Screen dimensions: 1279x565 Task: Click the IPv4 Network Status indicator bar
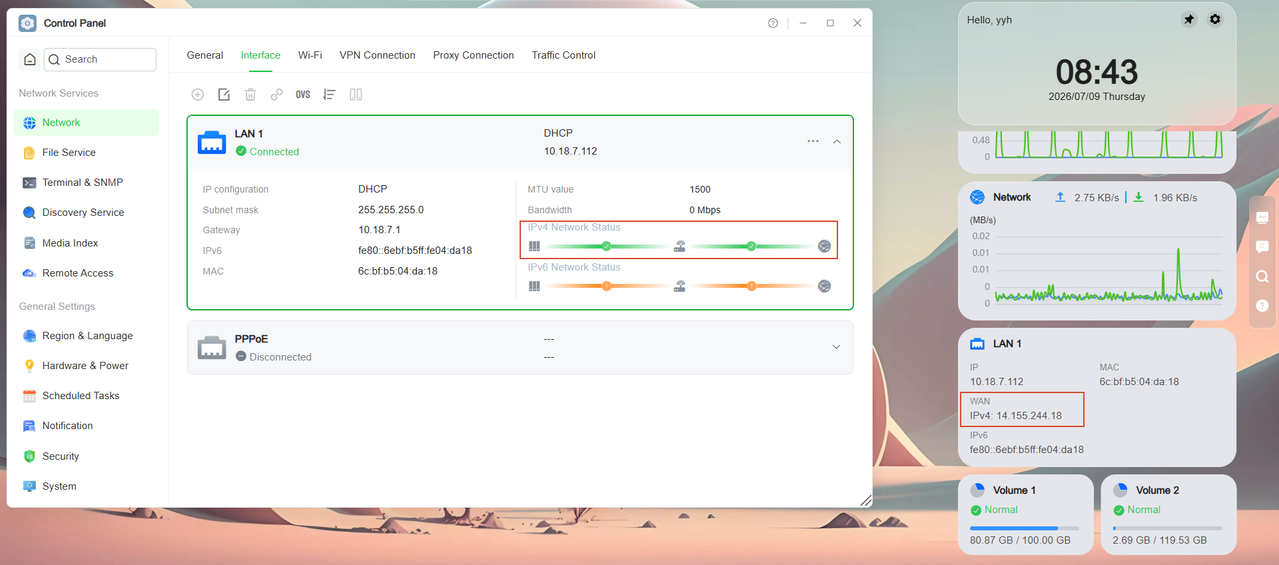(680, 246)
